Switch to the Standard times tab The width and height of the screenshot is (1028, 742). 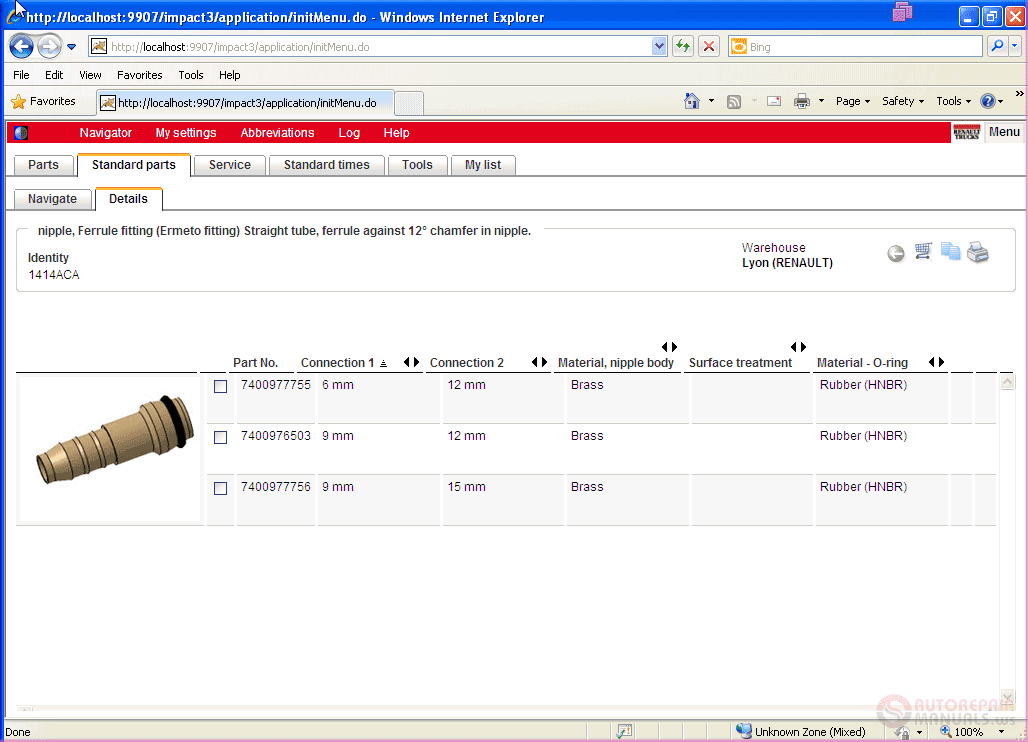click(x=326, y=165)
